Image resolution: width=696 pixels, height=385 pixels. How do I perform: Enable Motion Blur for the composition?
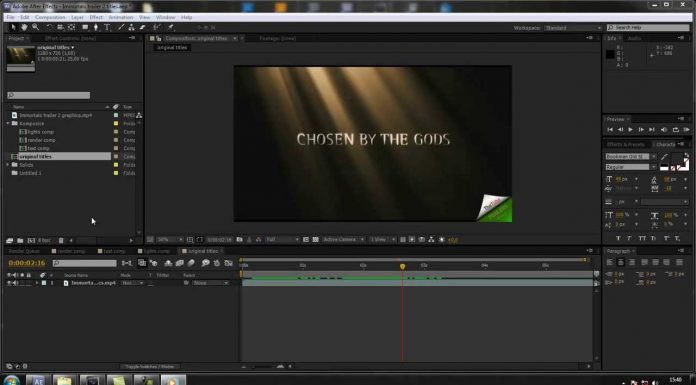point(191,263)
